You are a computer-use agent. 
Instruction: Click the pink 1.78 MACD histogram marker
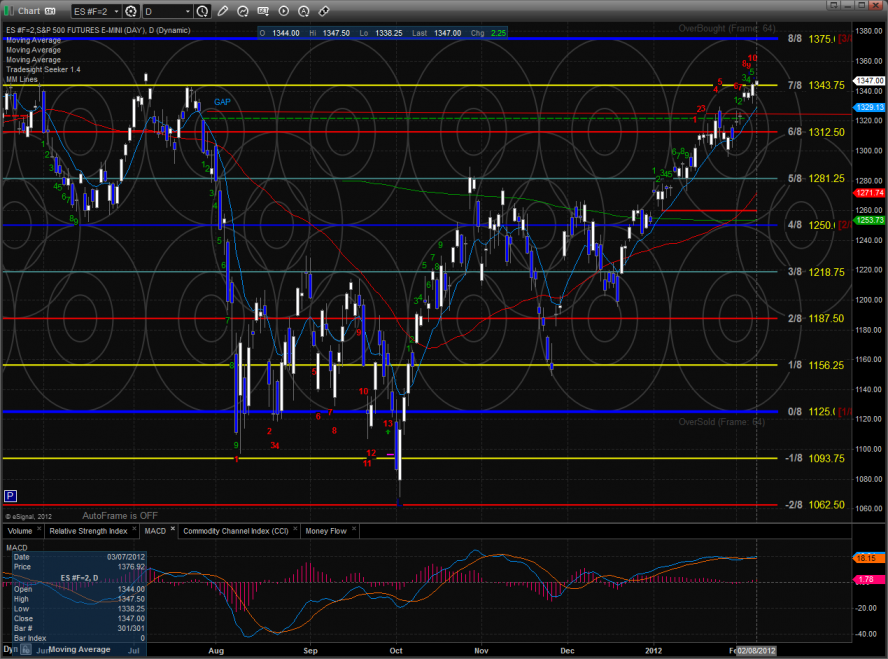coord(868,579)
